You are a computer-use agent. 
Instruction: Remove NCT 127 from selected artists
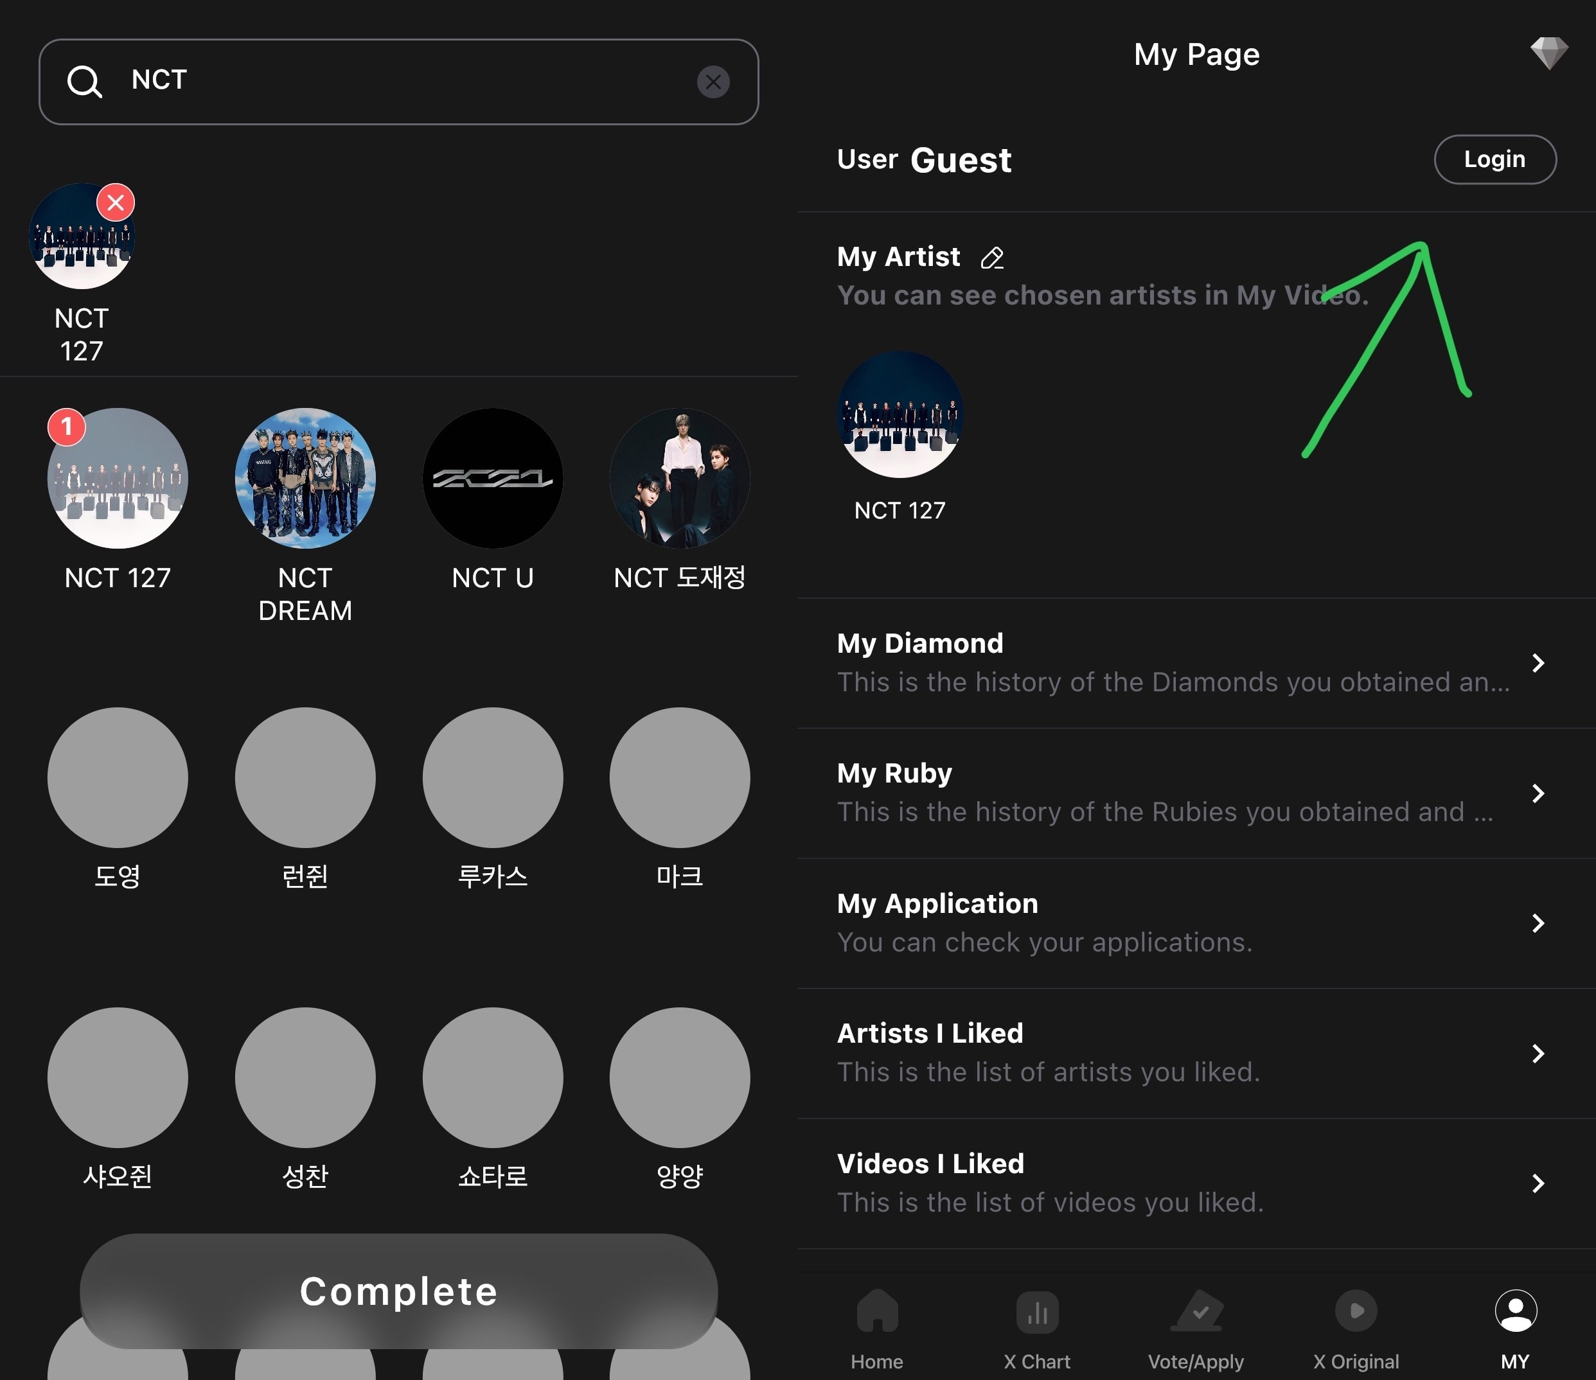116,203
